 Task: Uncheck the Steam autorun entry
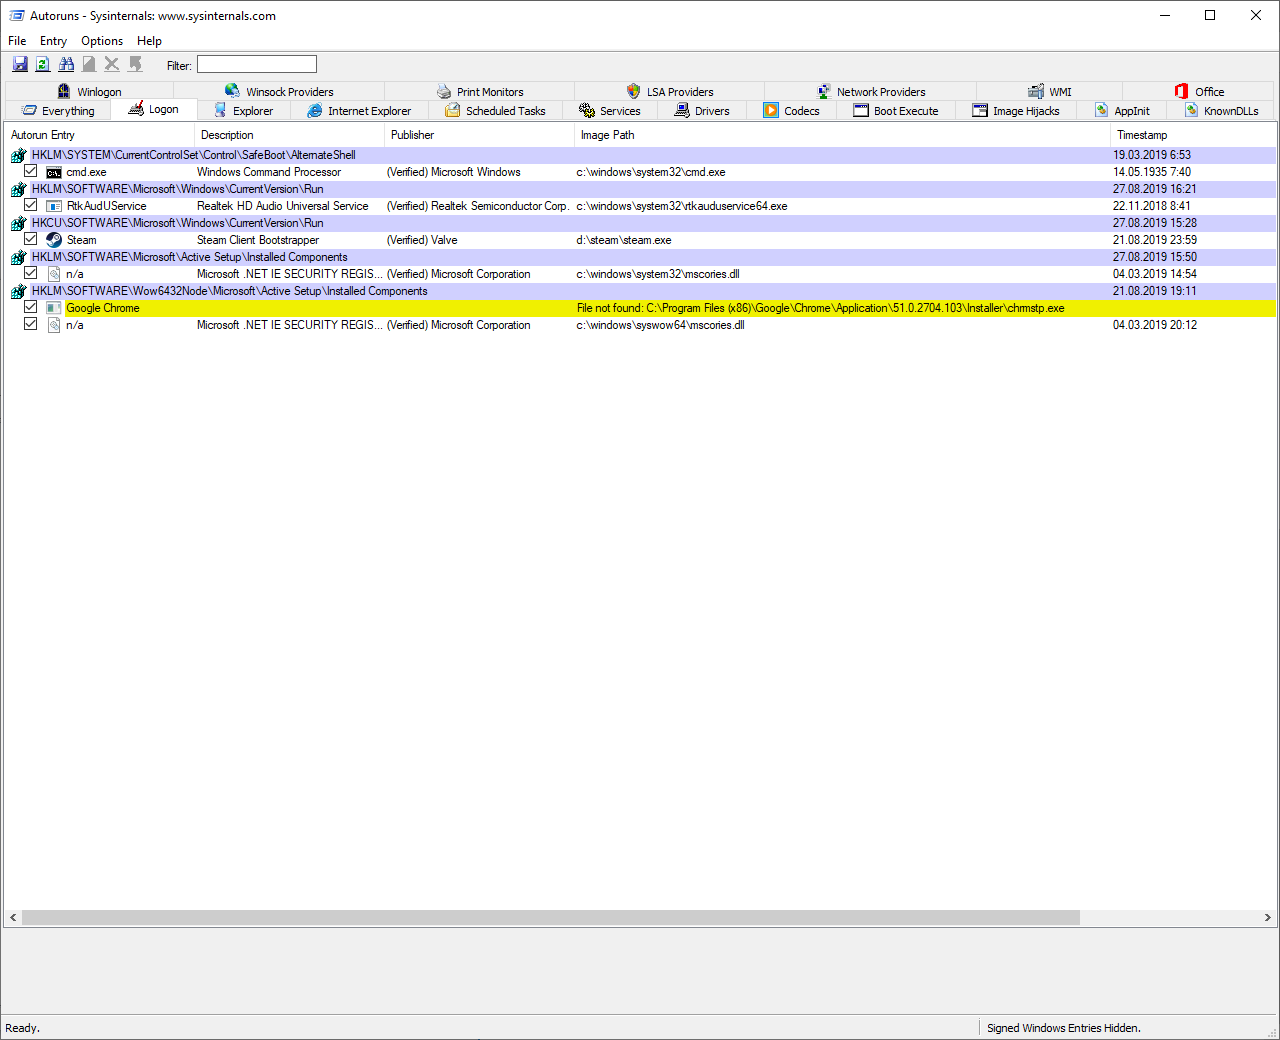pos(31,239)
